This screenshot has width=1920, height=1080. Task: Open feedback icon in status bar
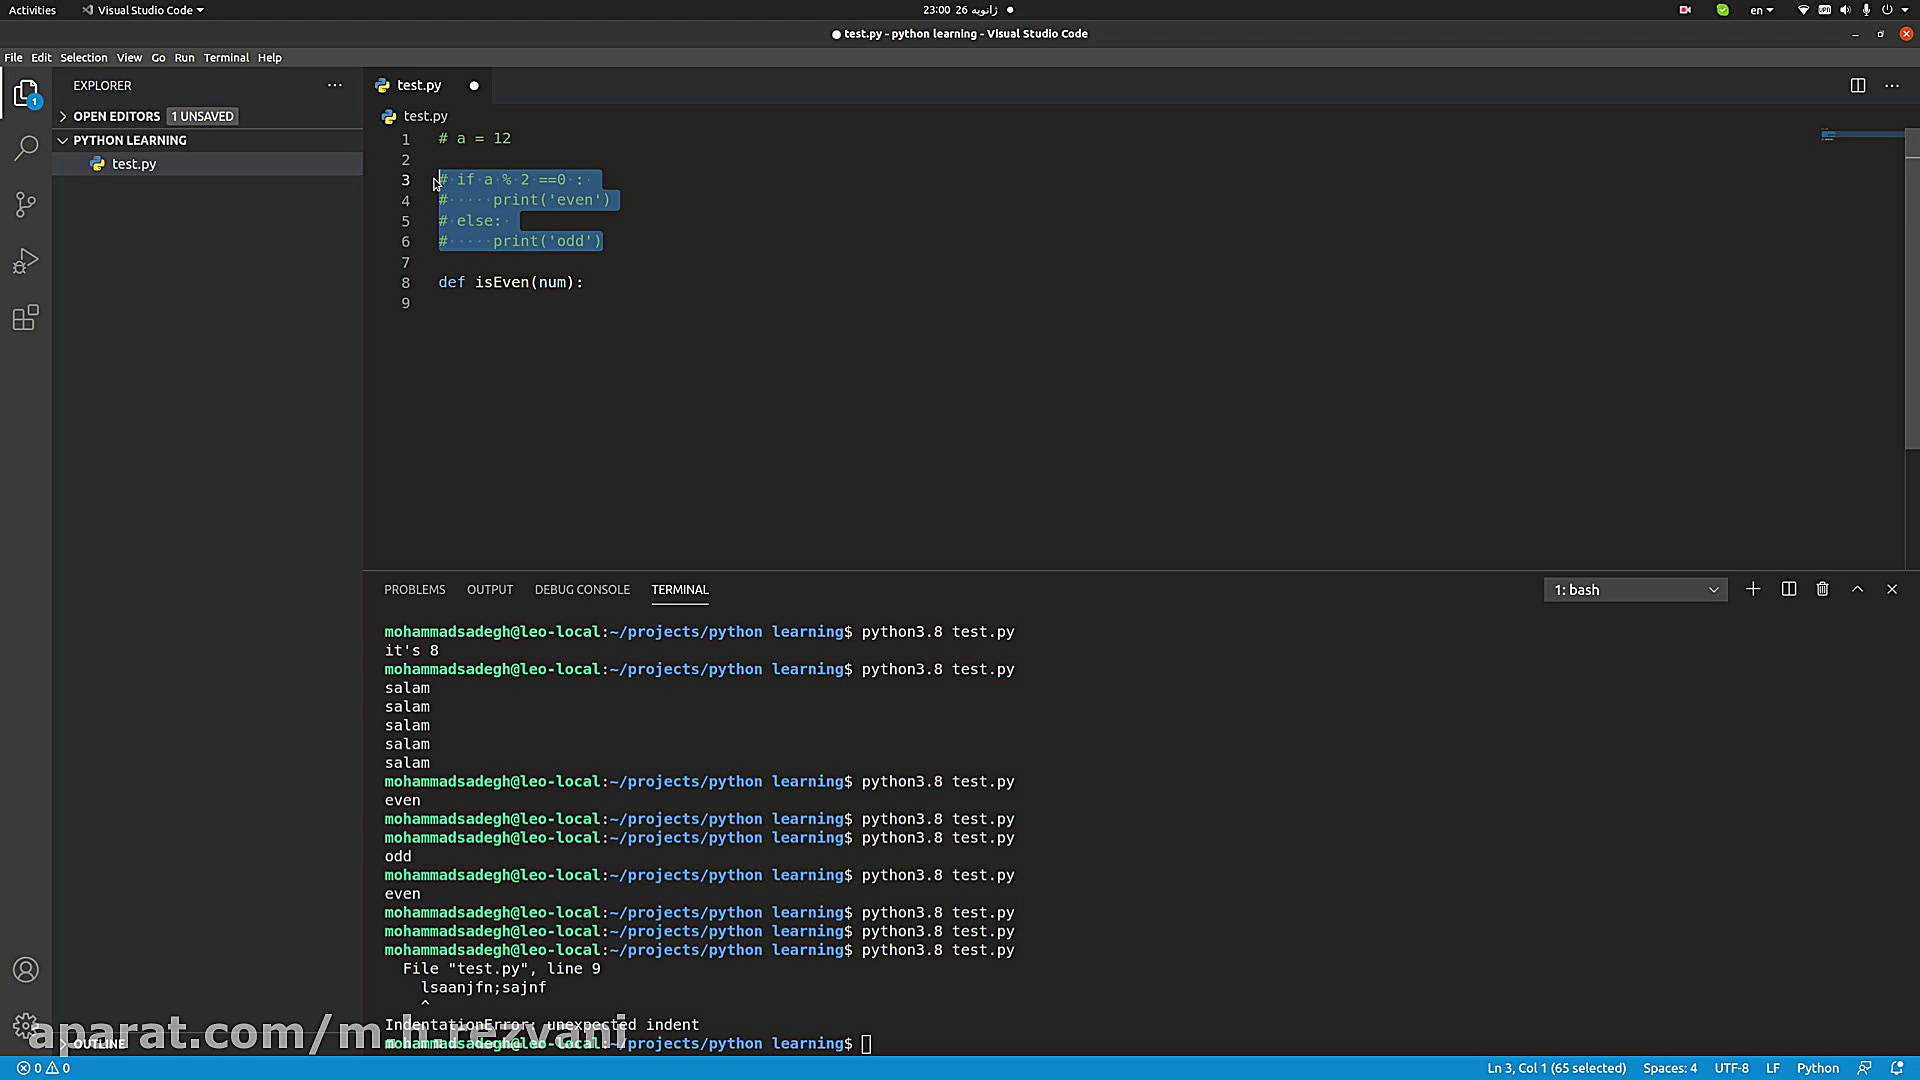click(x=1865, y=1068)
